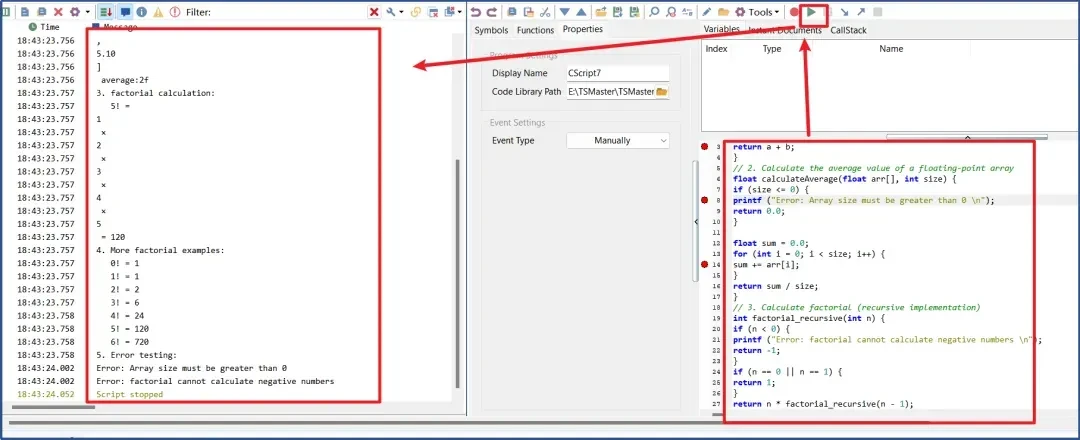Collapse the side panel with left chevron

coord(696,222)
